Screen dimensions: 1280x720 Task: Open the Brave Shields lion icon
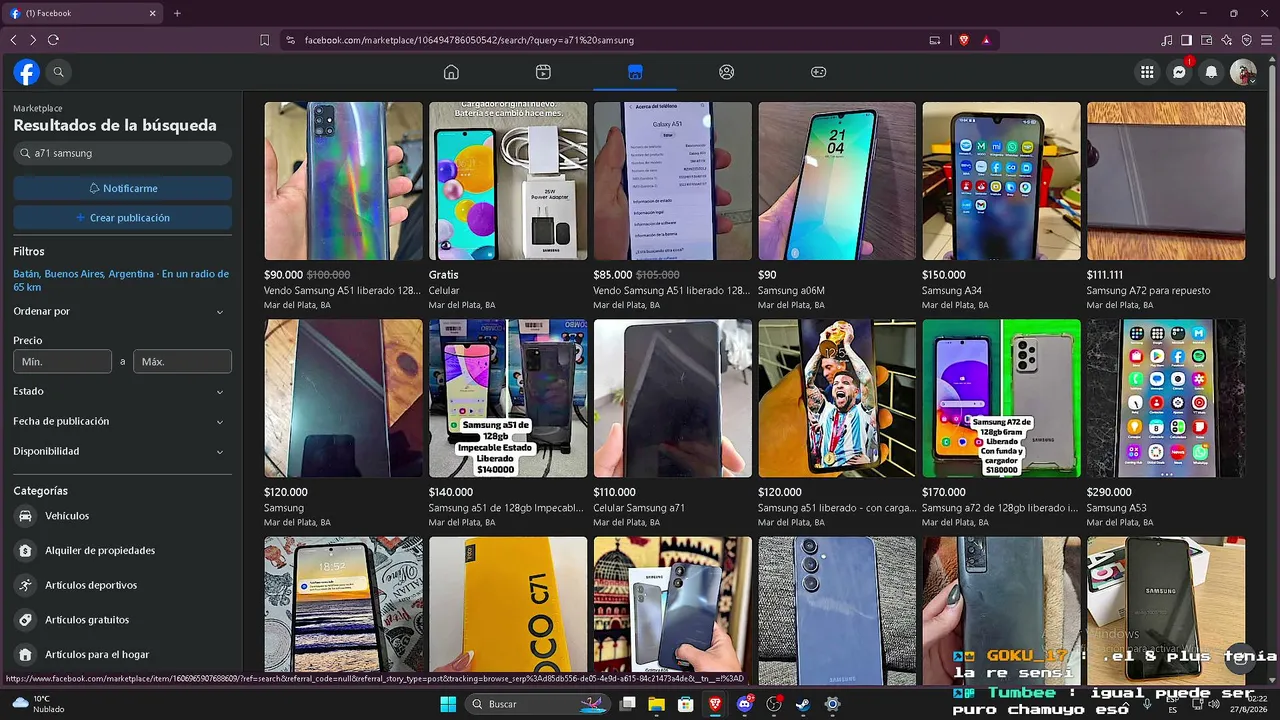(964, 40)
